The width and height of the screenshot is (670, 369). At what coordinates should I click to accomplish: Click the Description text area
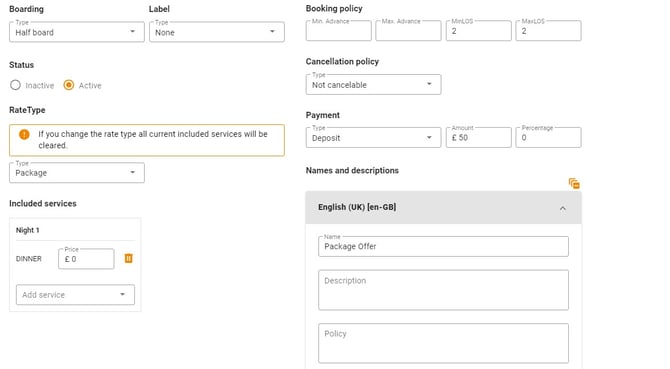(x=443, y=290)
